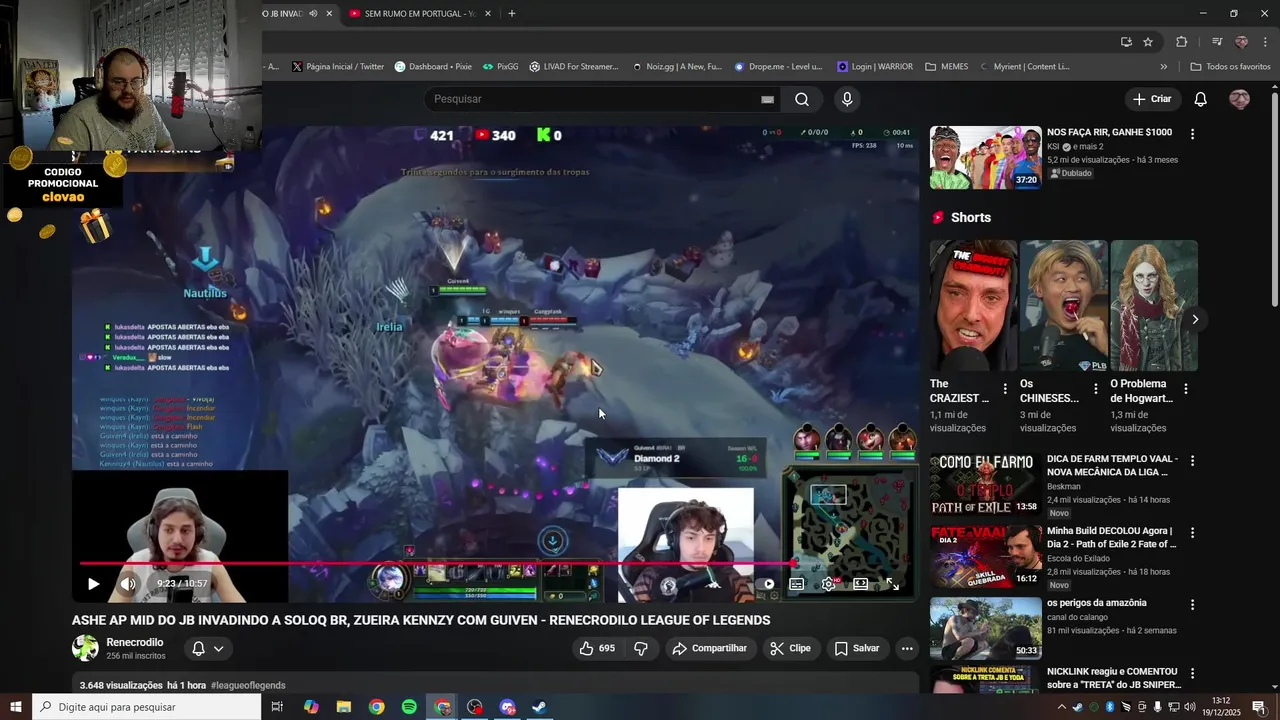Click the Clipe button
This screenshot has width=1280, height=720.
coord(790,648)
